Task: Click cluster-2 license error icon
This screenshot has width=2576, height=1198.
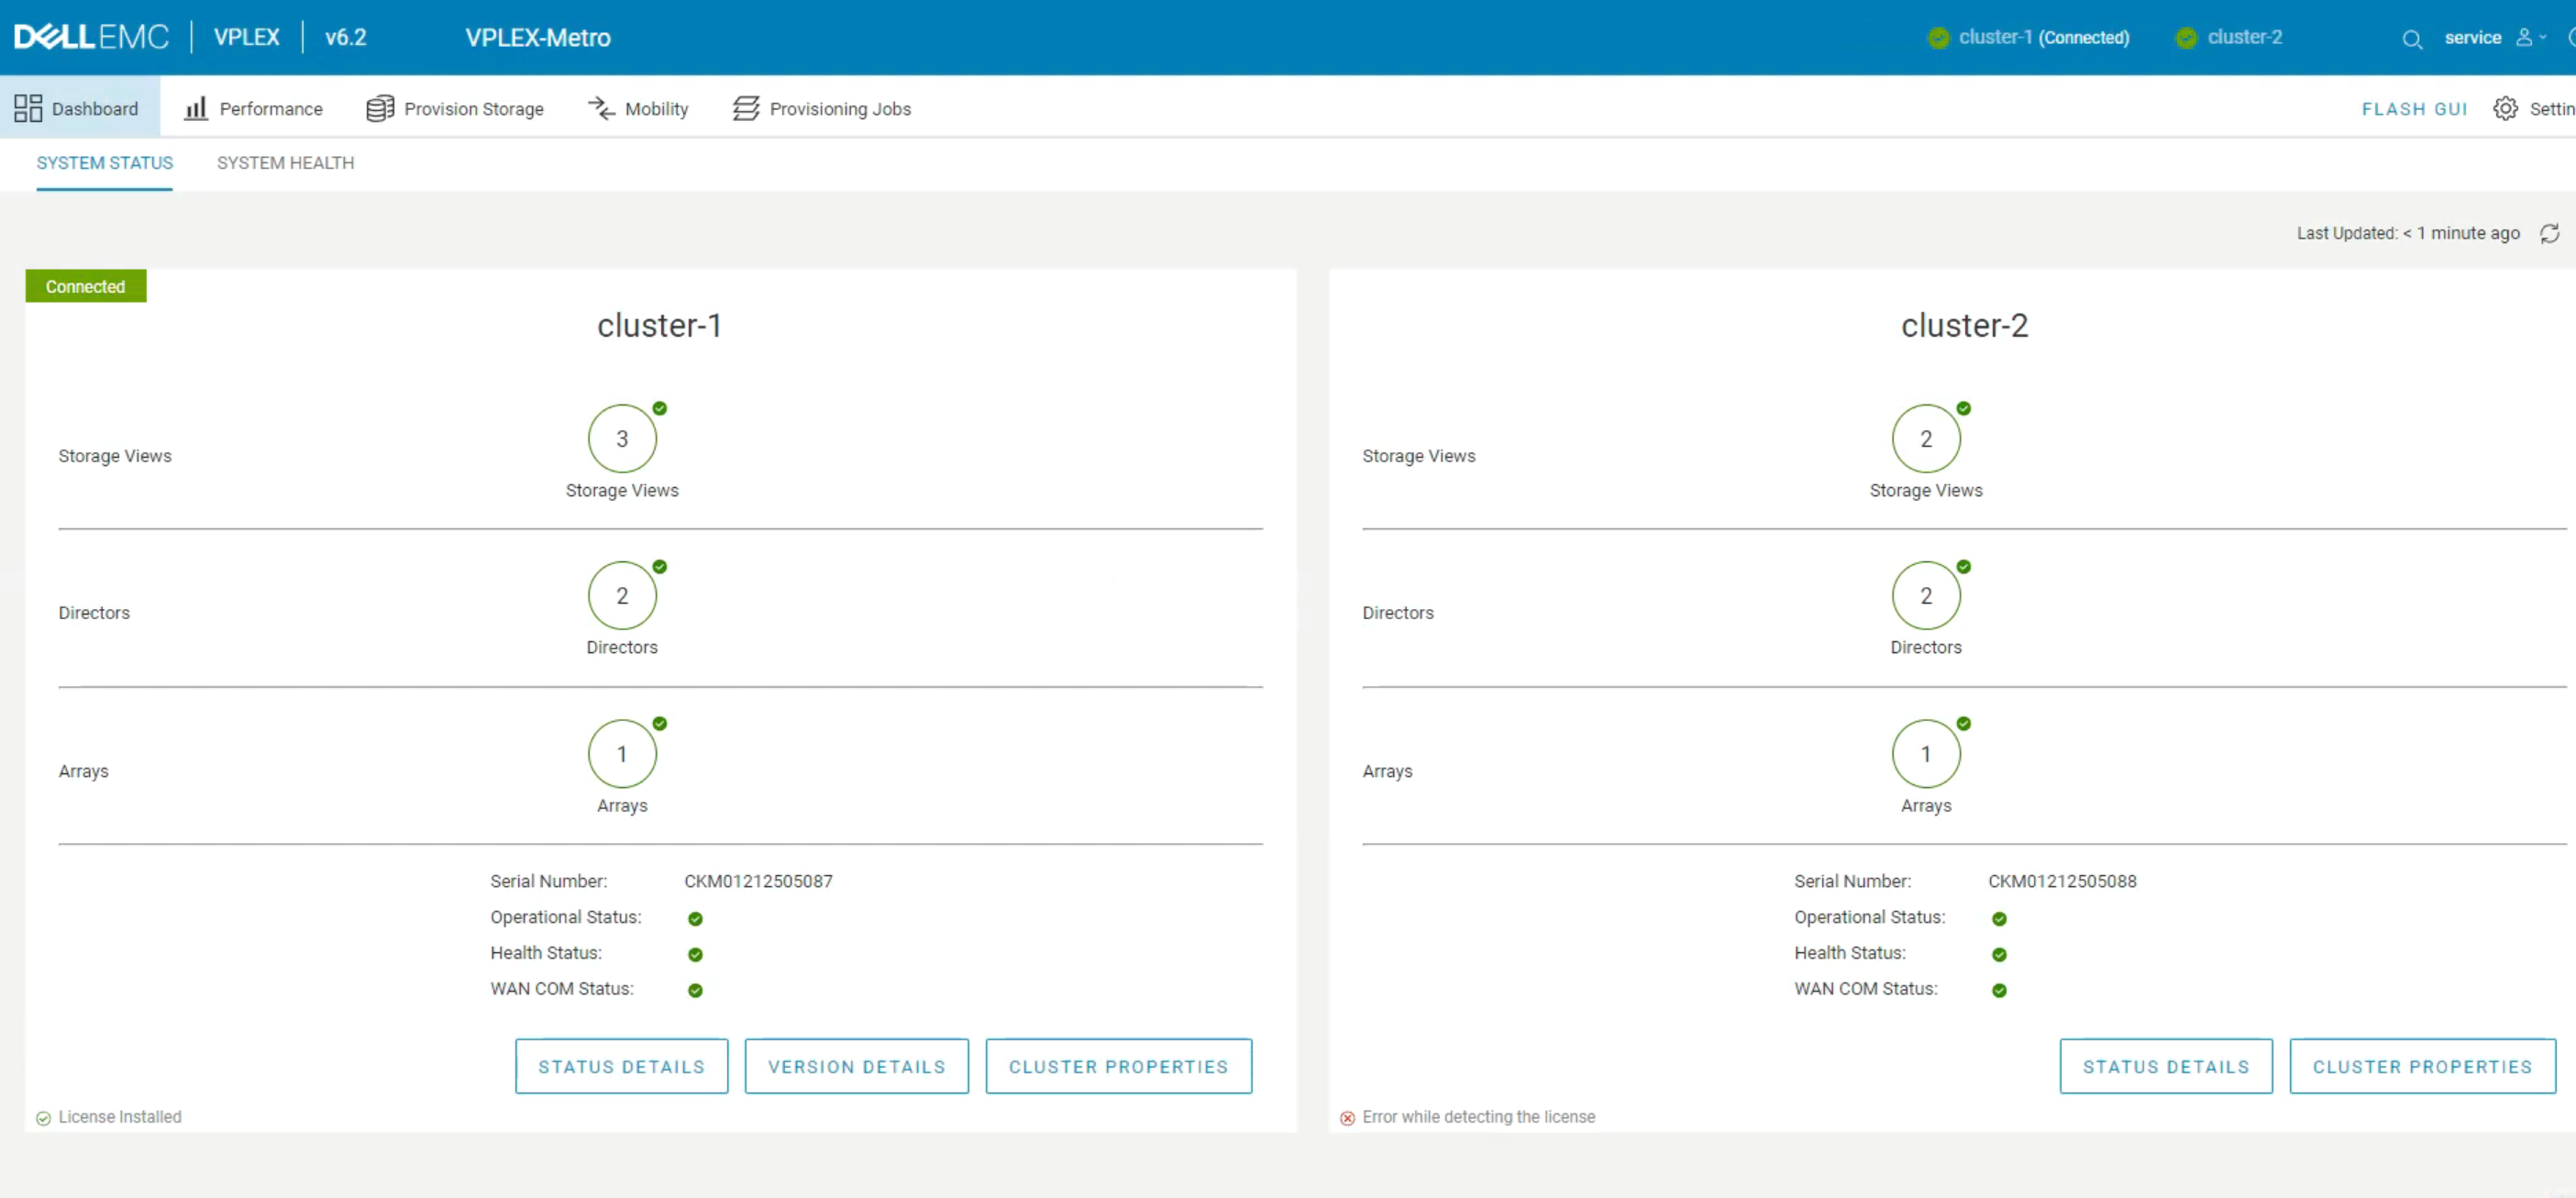Action: [x=1347, y=1117]
